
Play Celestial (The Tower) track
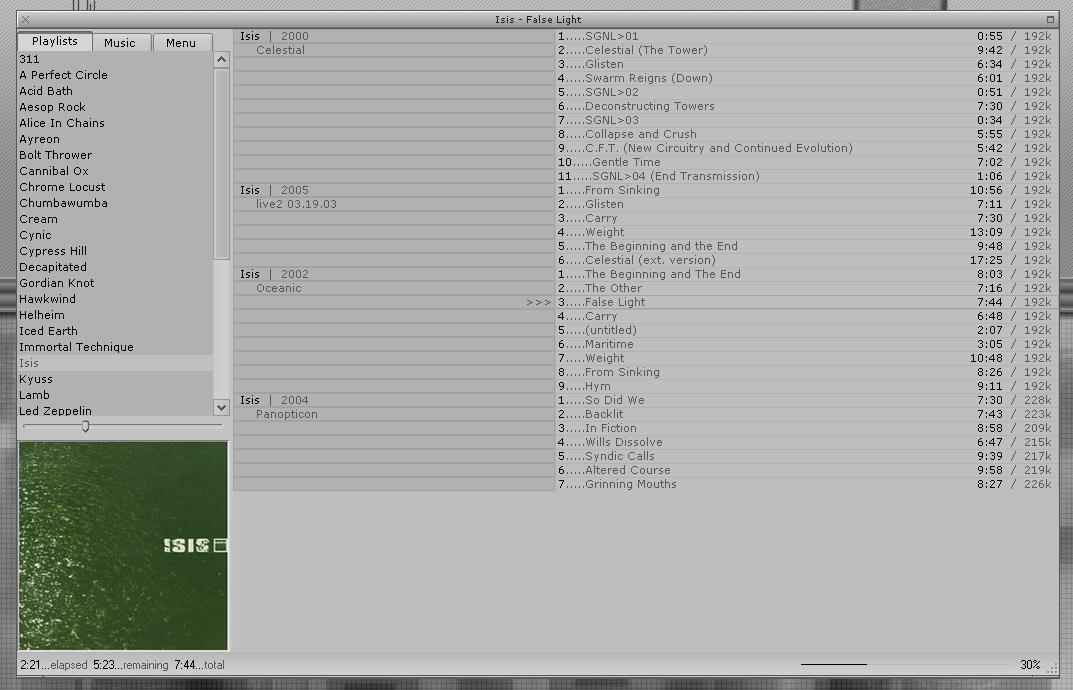(x=805, y=50)
